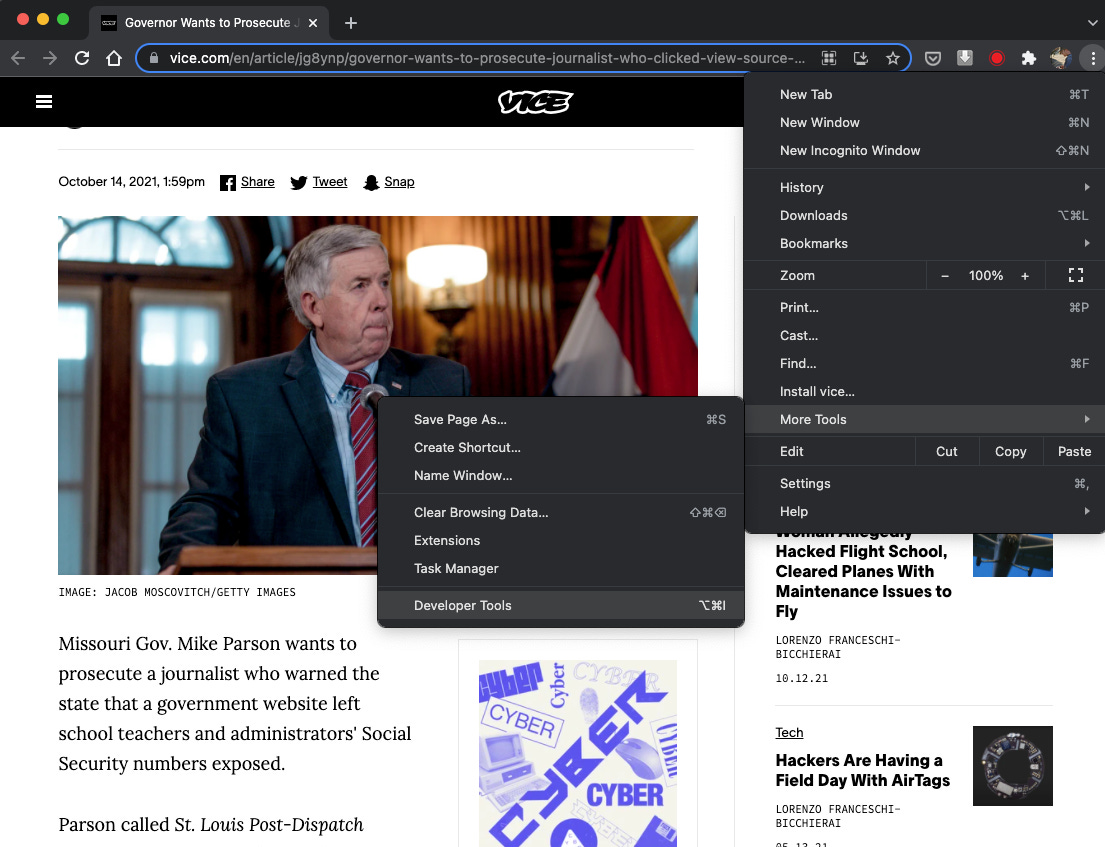The image size is (1105, 847).
Task: Click Copy in the Edit row
Action: pyautogui.click(x=1011, y=452)
